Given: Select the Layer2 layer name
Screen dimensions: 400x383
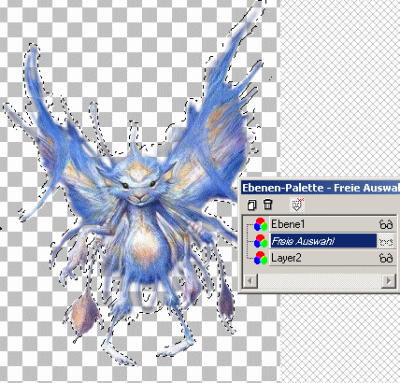Looking at the screenshot, I should tap(286, 258).
